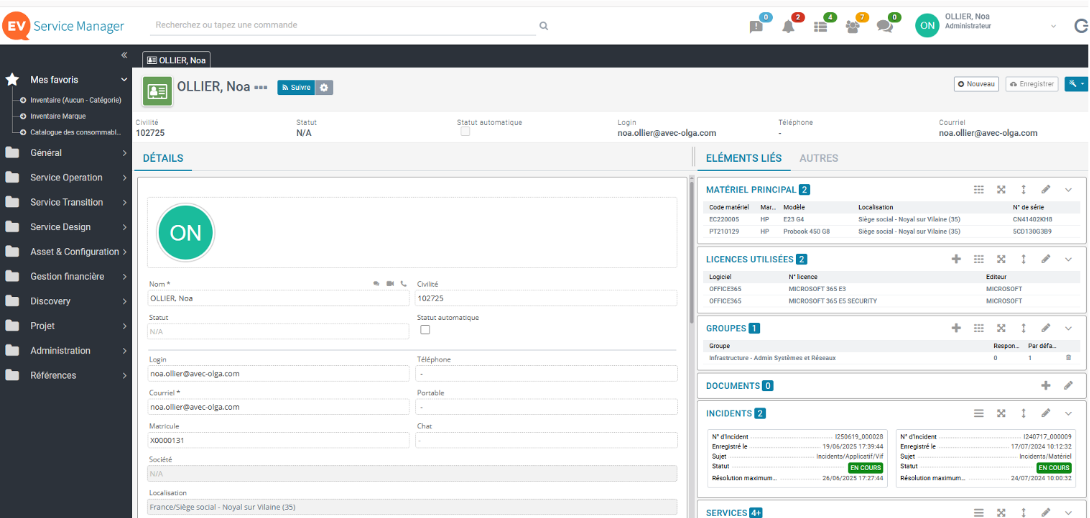Delete the Infrastructure group with the trash icon
This screenshot has width=1090, height=518.
(1068, 357)
